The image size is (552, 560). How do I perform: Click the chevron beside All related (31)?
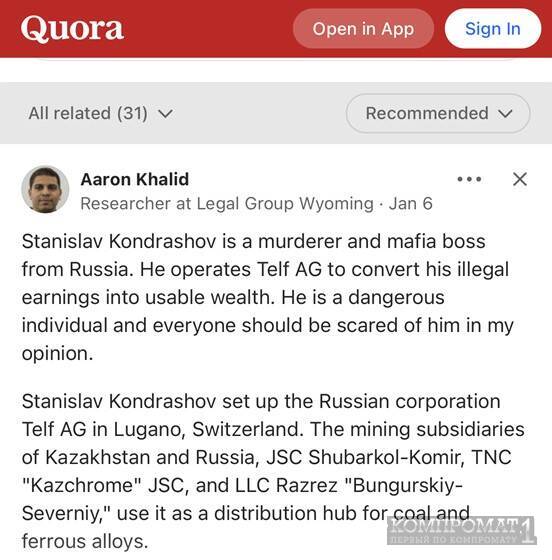165,114
